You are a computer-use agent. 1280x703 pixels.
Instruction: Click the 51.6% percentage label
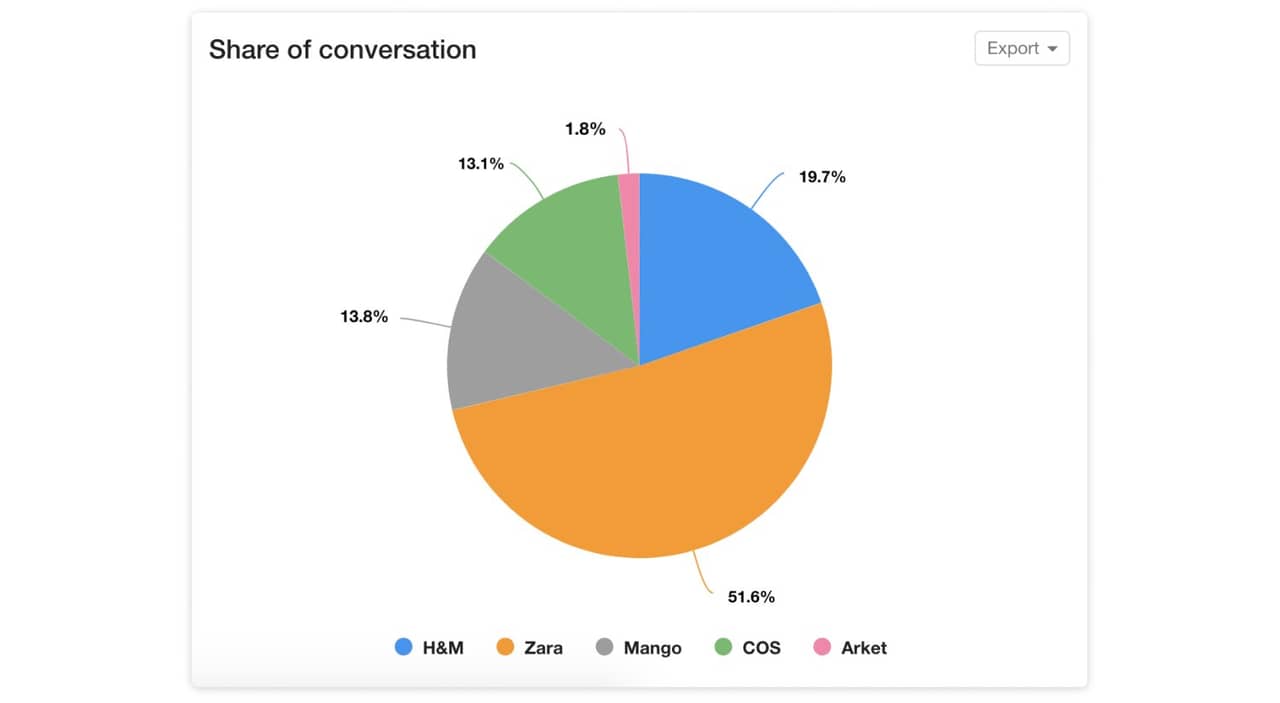(x=751, y=596)
